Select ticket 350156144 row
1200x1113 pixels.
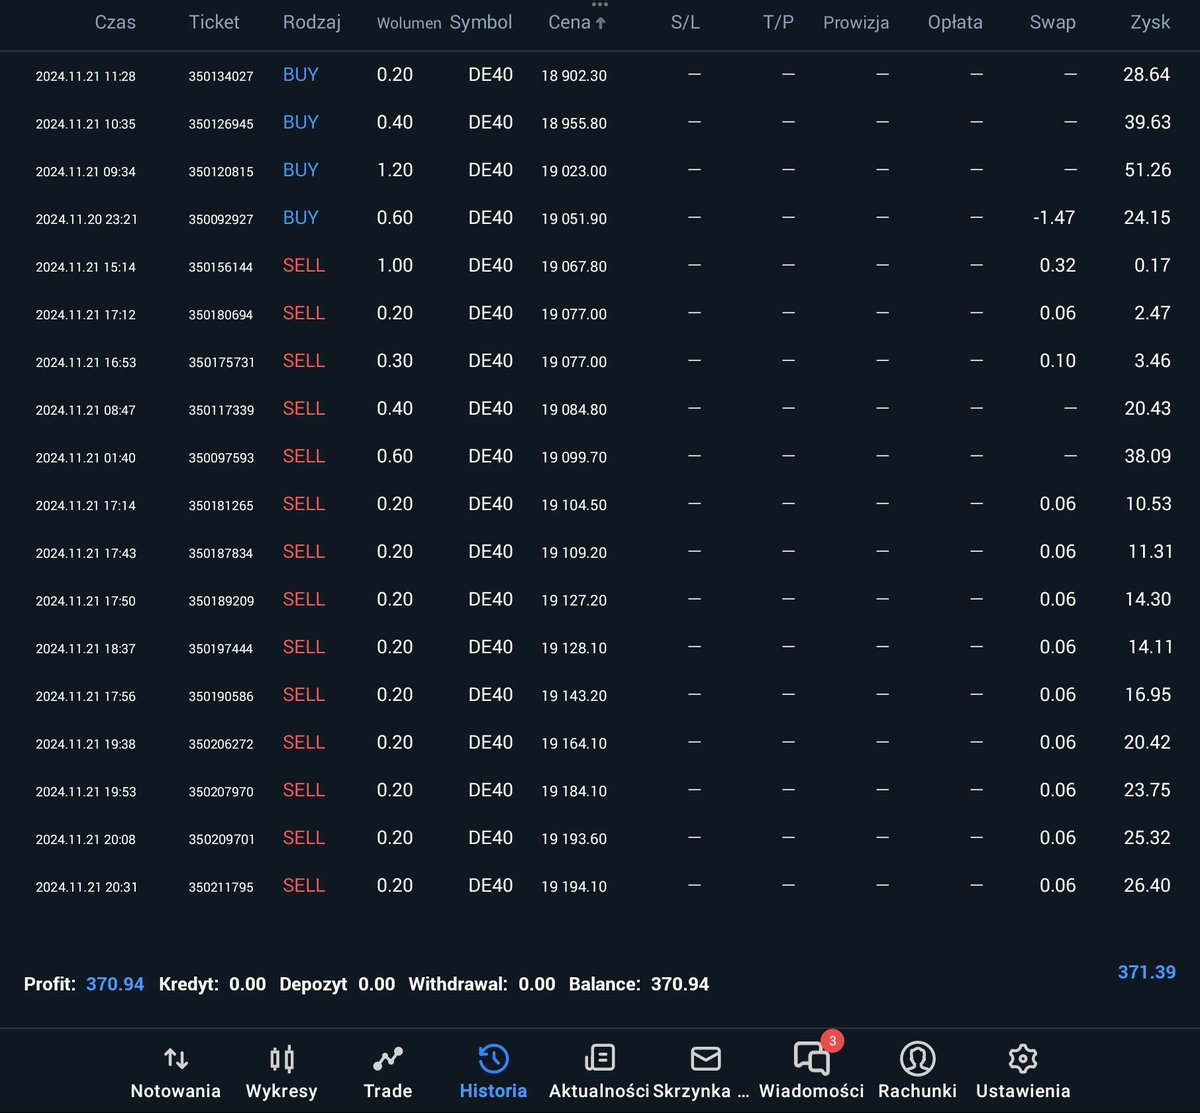600,266
